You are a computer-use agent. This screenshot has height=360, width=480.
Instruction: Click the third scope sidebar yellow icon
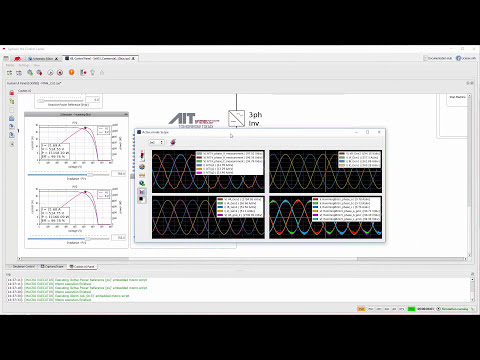pyautogui.click(x=142, y=175)
